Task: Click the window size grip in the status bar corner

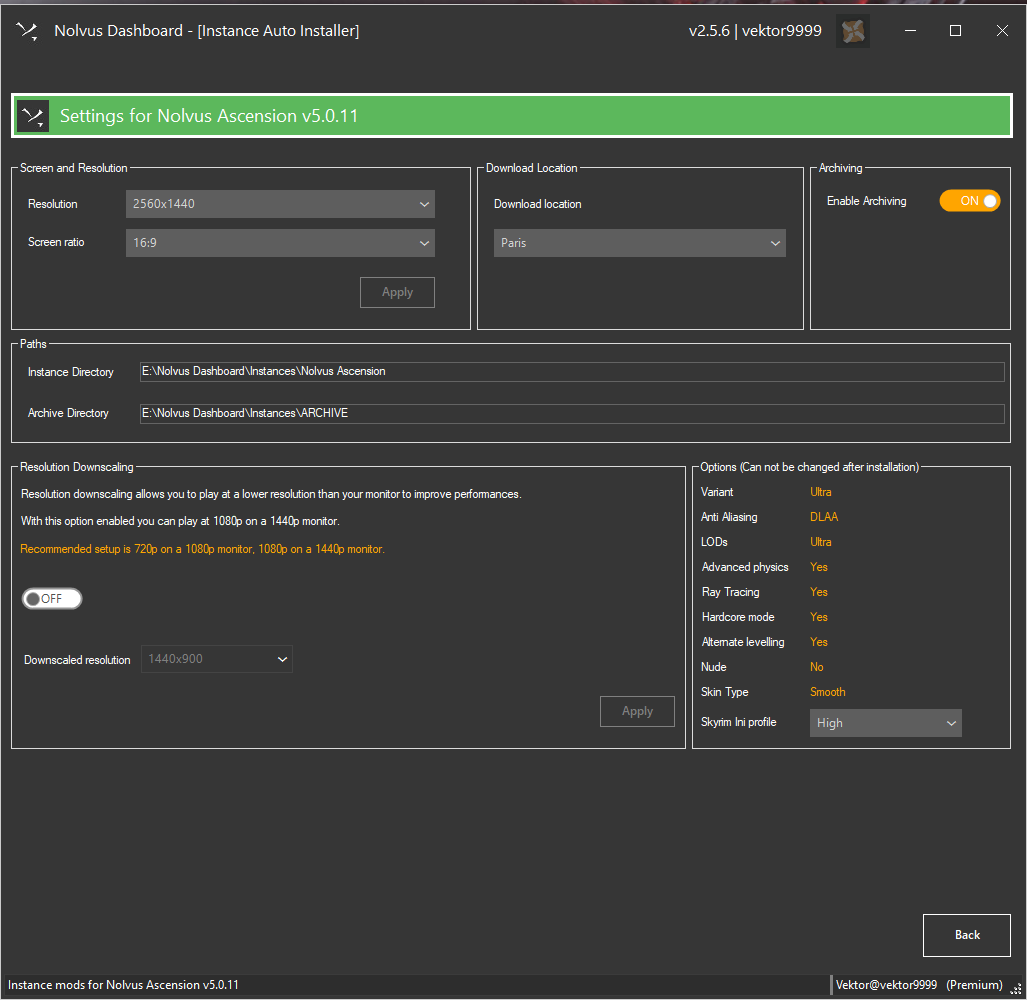Action: click(1016, 989)
